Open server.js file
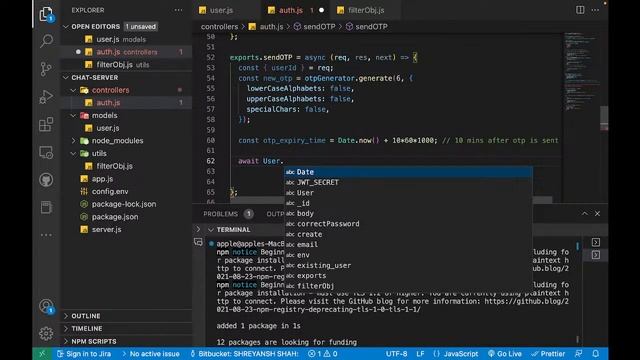640x360 pixels. [127, 229]
